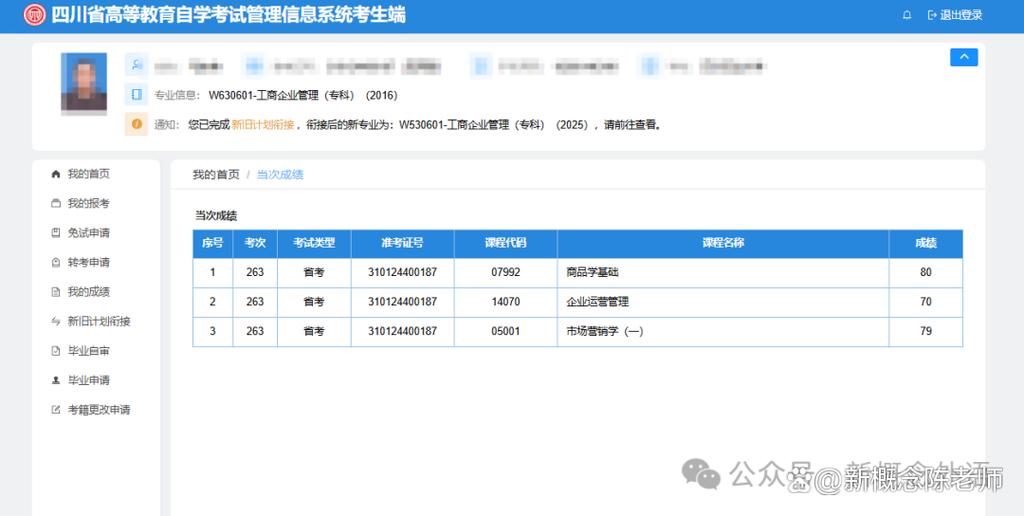Screen dimensions: 1024x516
Task: Click the 当次成绩 section heading
Action: [x=216, y=216]
